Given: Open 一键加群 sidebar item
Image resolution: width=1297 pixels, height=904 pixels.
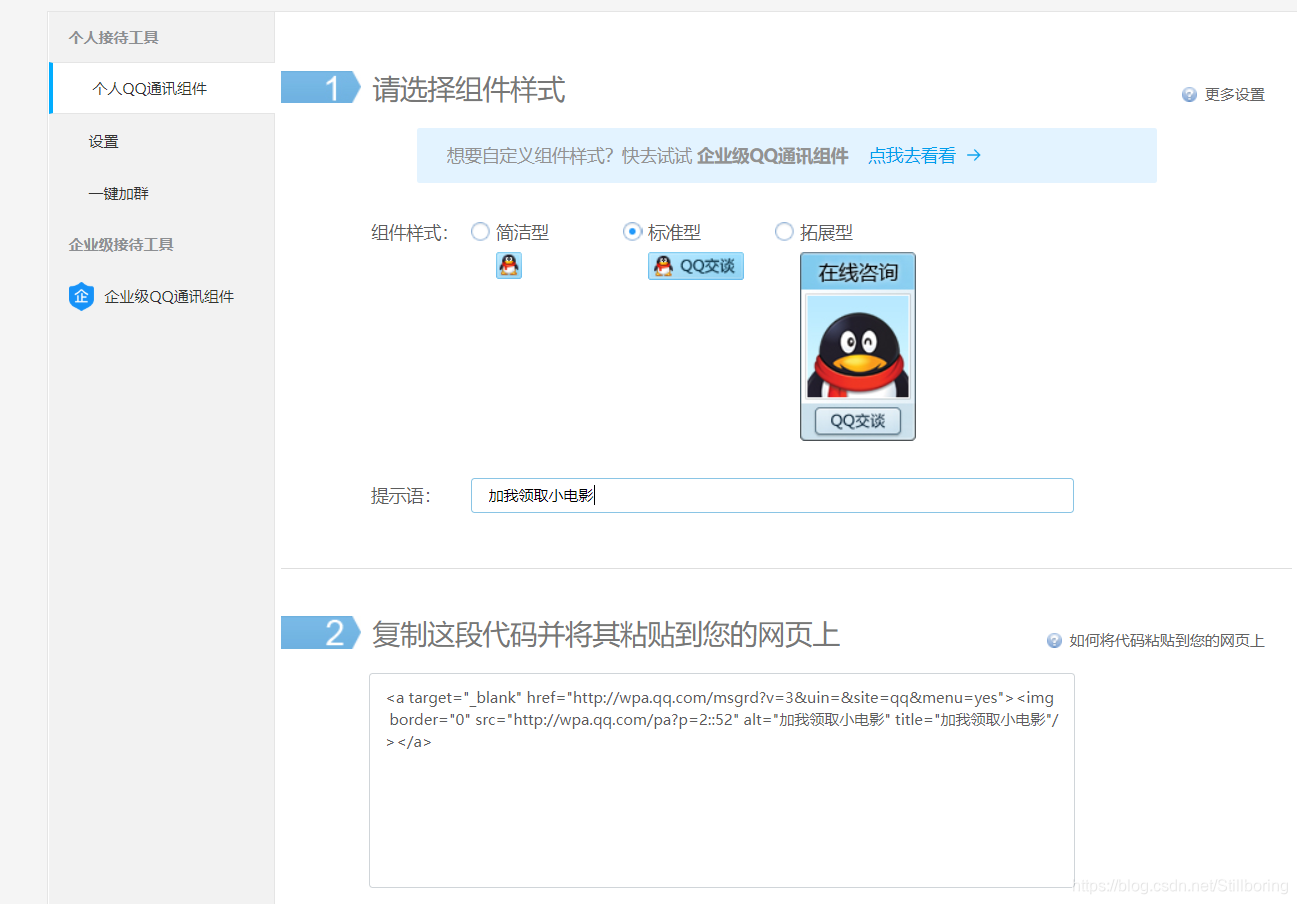Looking at the screenshot, I should tap(119, 193).
